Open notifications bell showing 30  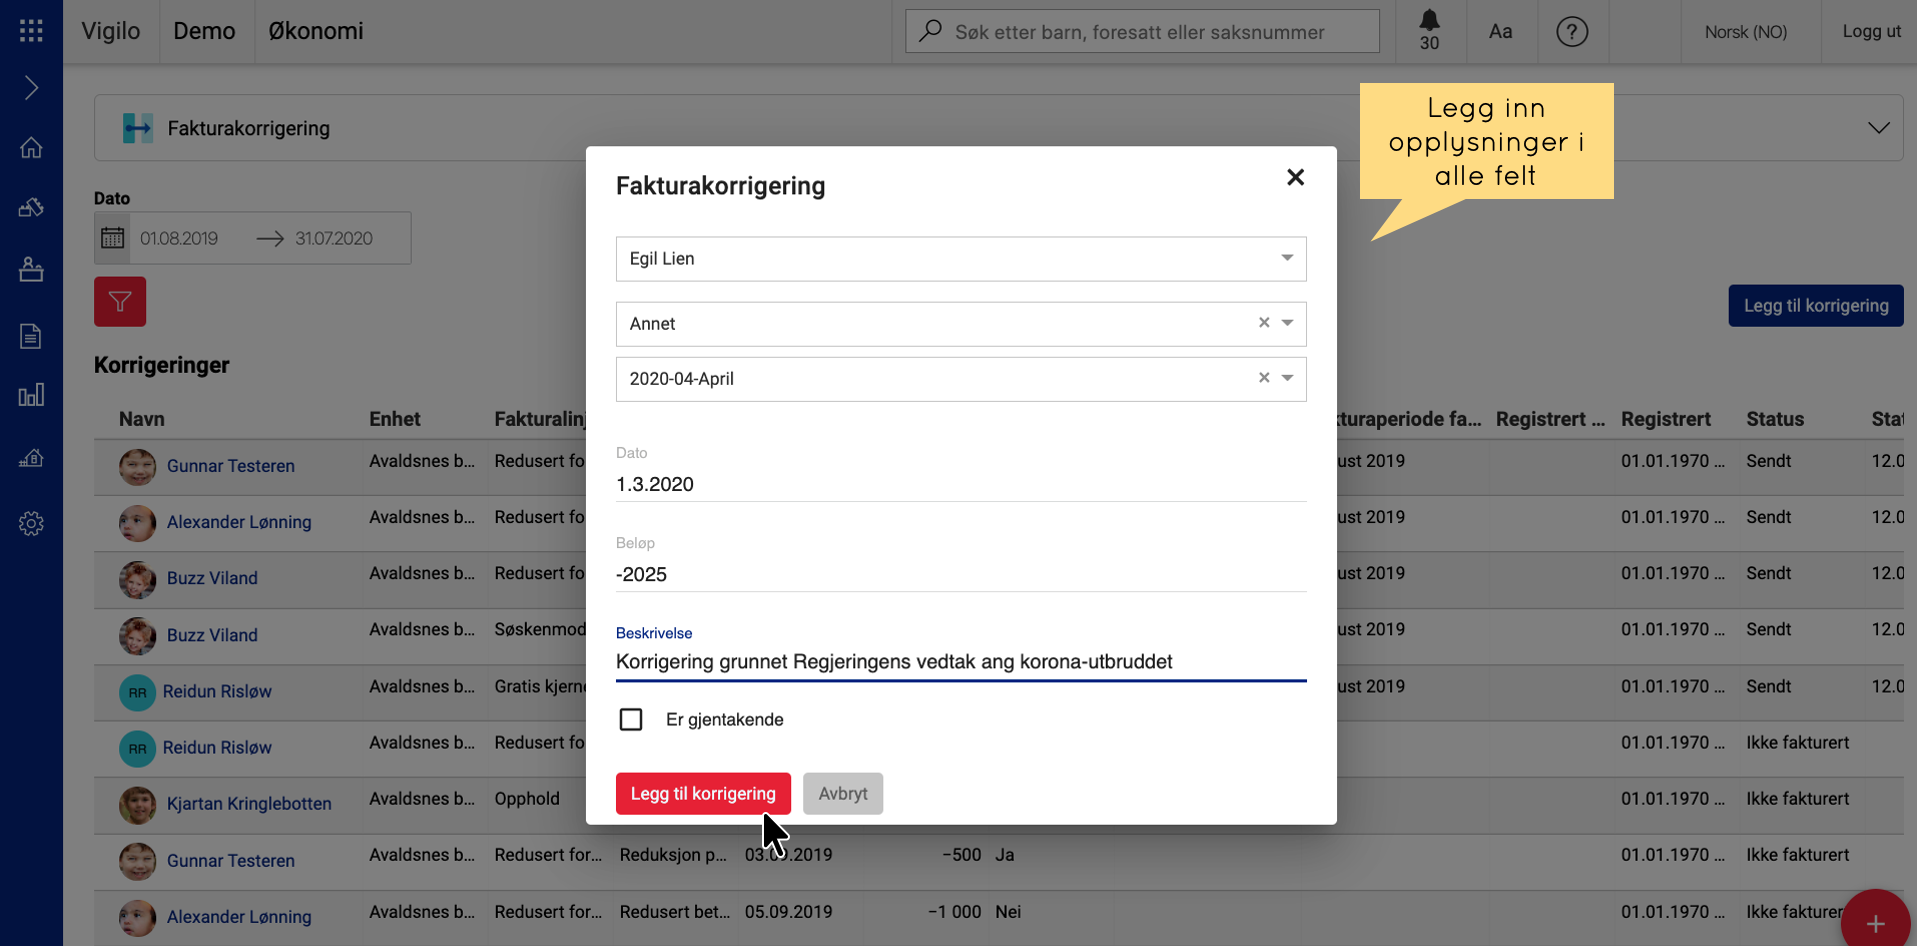point(1429,30)
